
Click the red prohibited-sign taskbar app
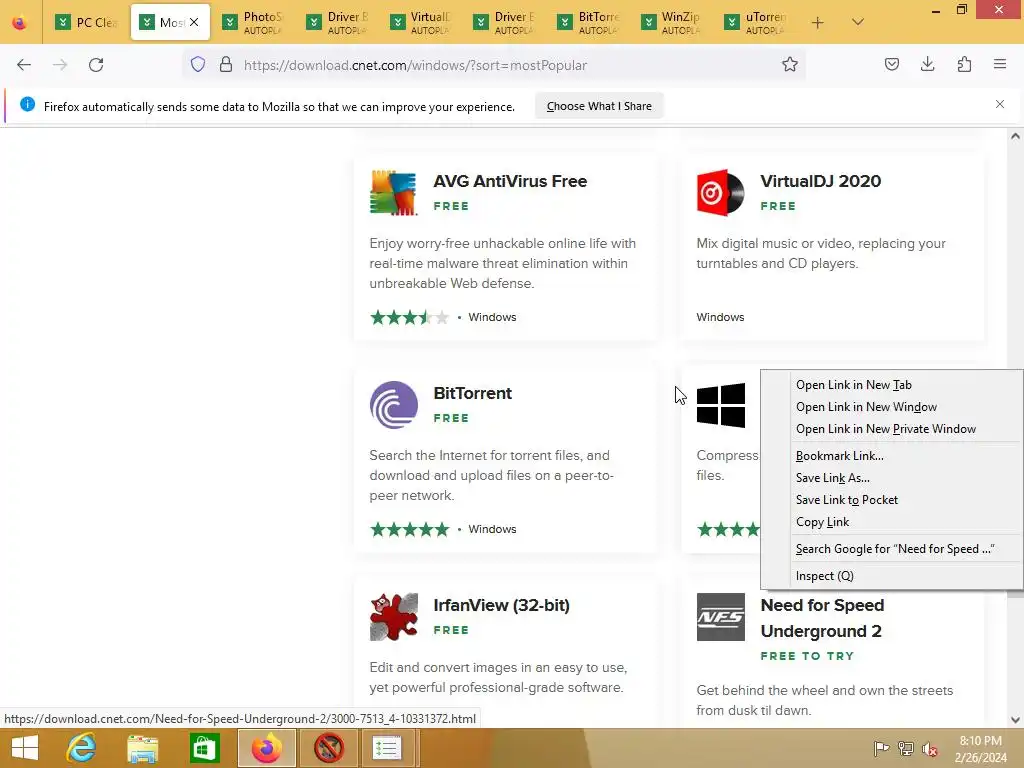point(328,748)
